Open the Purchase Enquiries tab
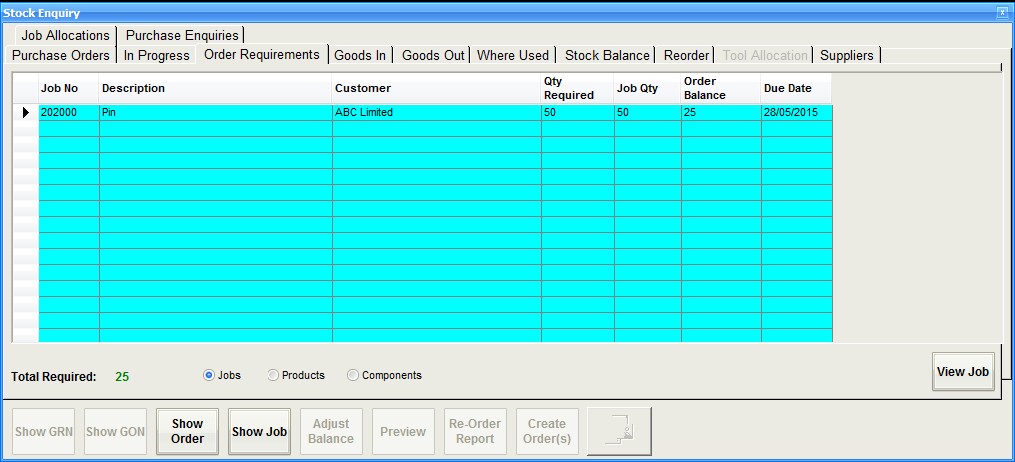 coord(182,35)
